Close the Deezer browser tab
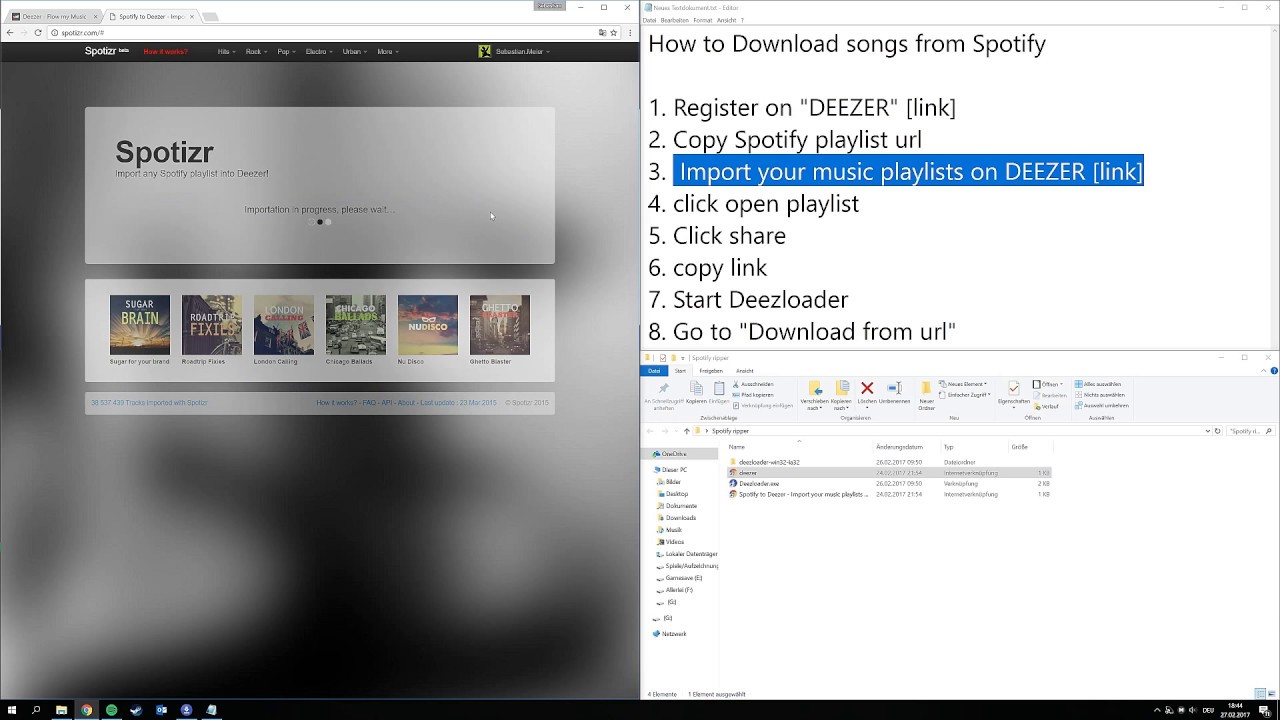Viewport: 1280px width, 720px height. pyautogui.click(x=95, y=17)
